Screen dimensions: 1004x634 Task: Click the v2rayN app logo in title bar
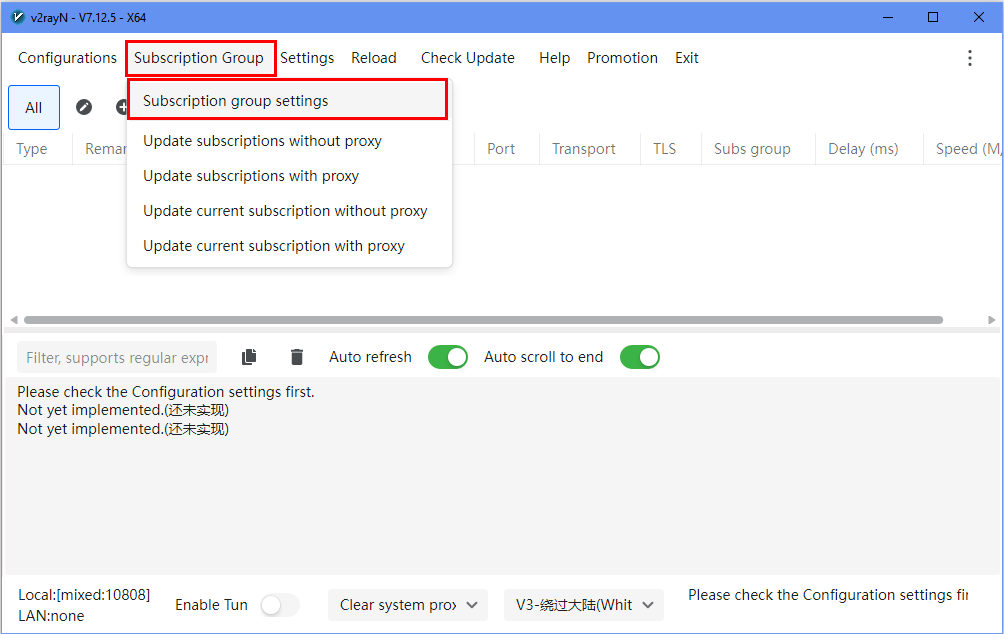click(17, 17)
